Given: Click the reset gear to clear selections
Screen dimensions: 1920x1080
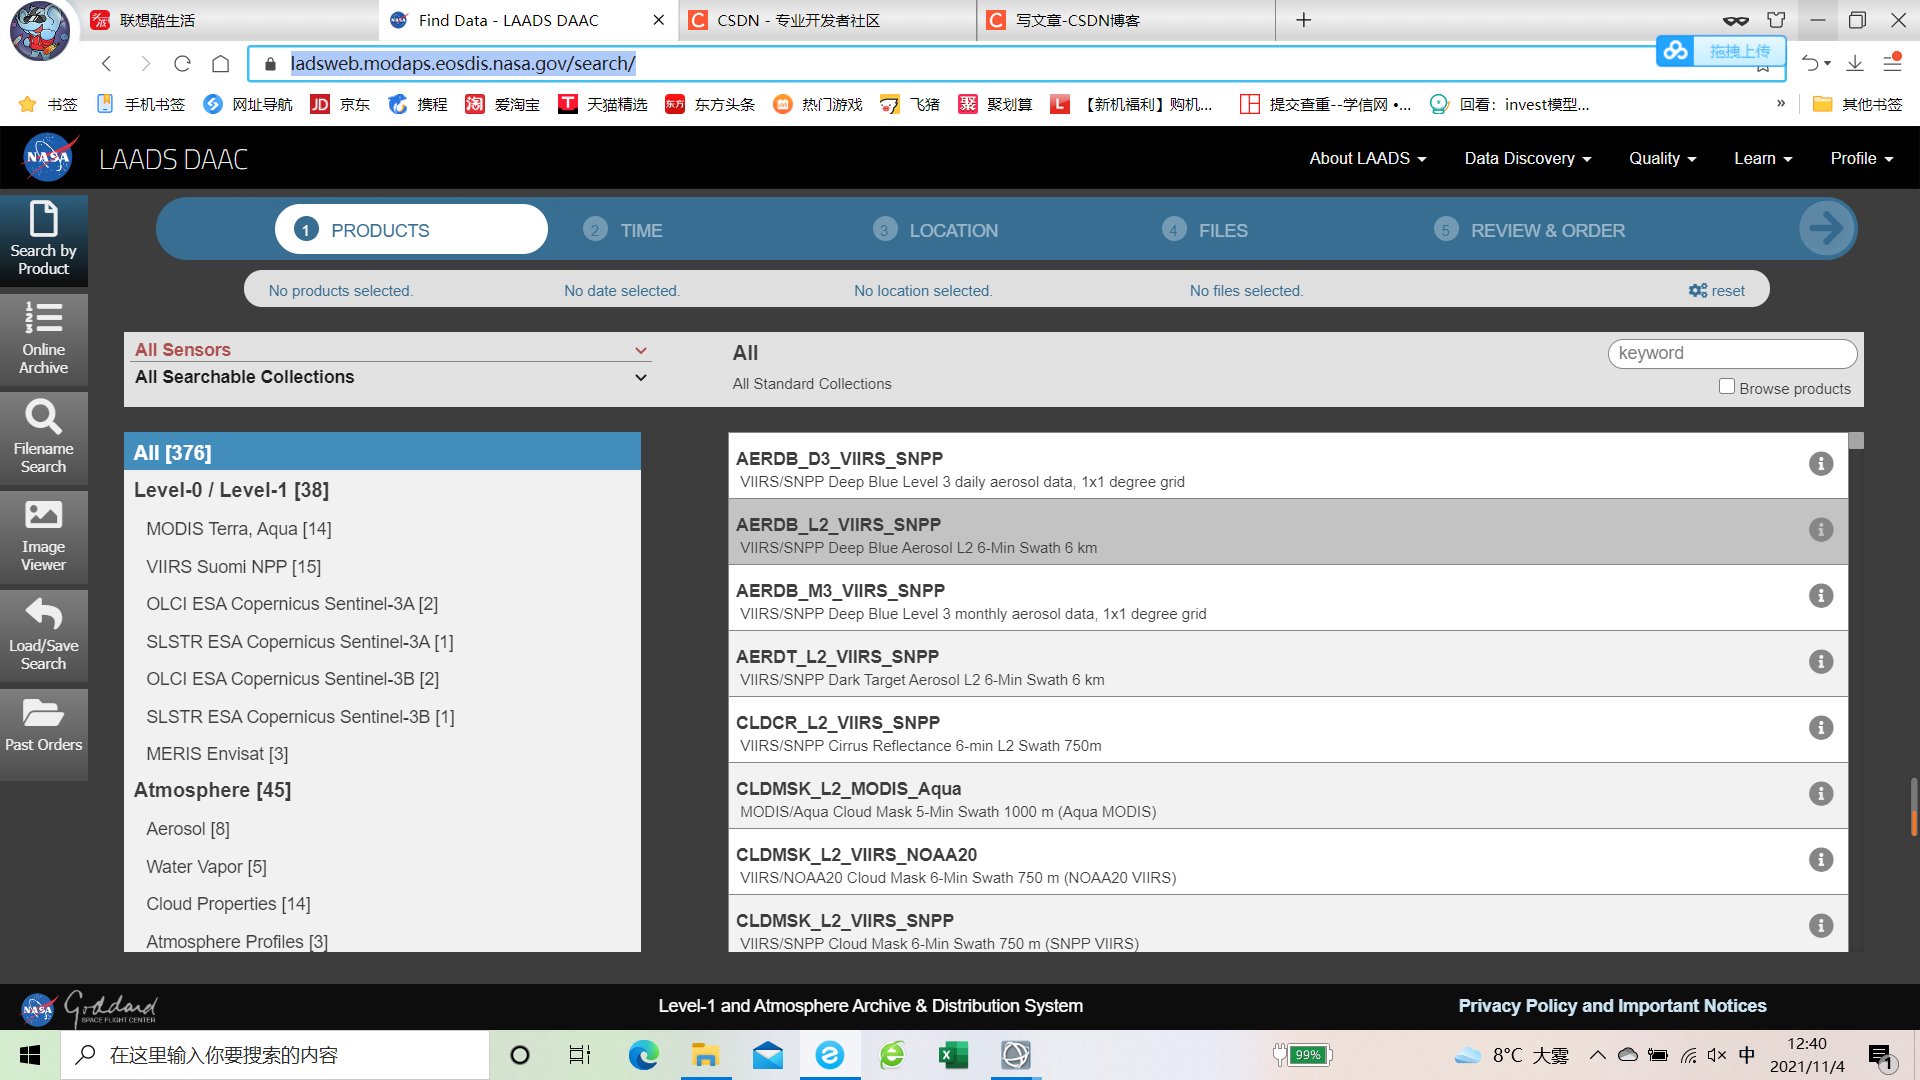Looking at the screenshot, I should [x=1716, y=290].
